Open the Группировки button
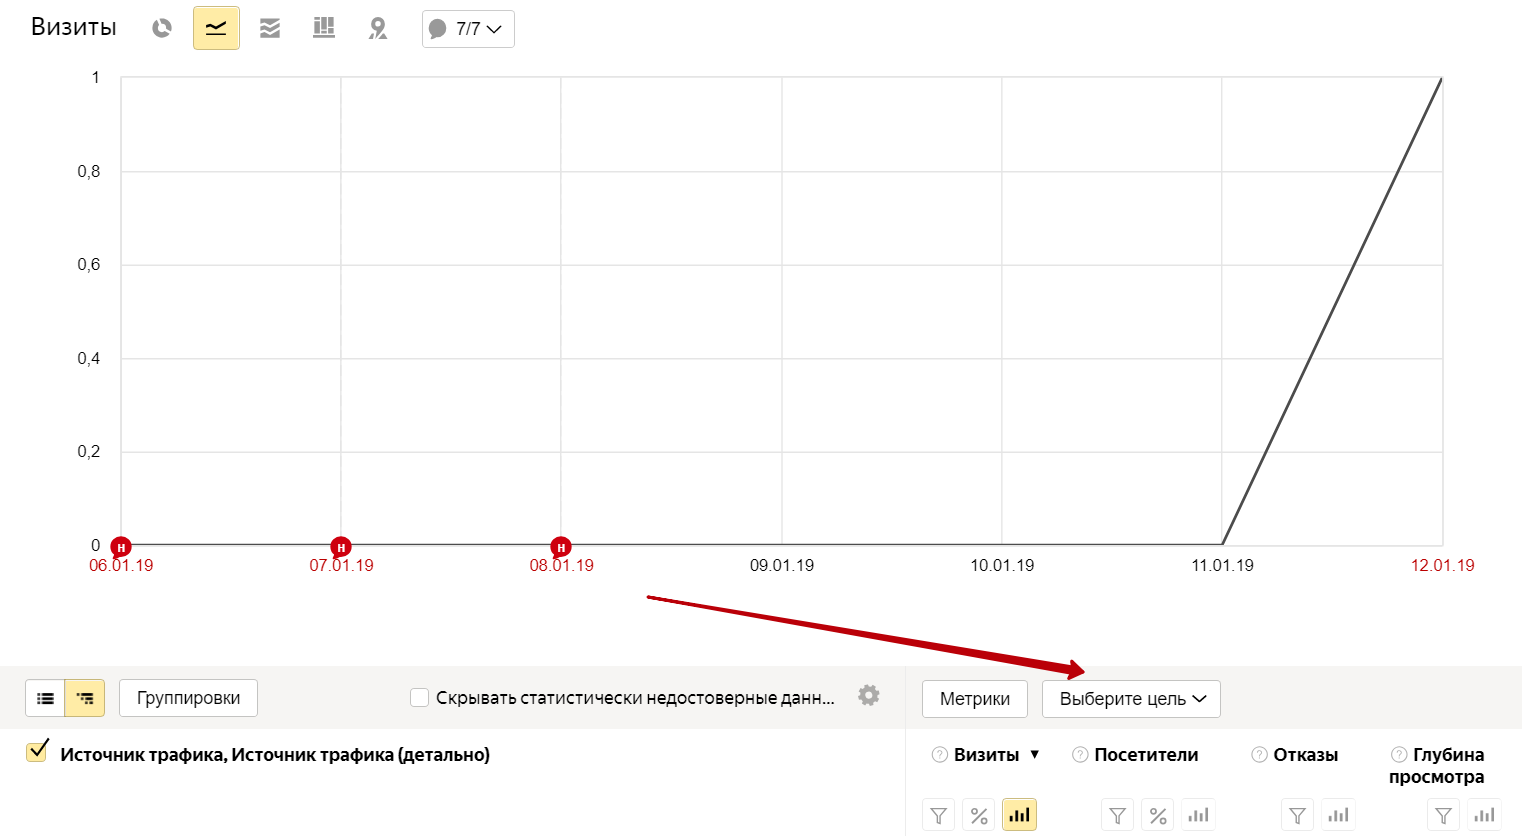 (x=188, y=698)
